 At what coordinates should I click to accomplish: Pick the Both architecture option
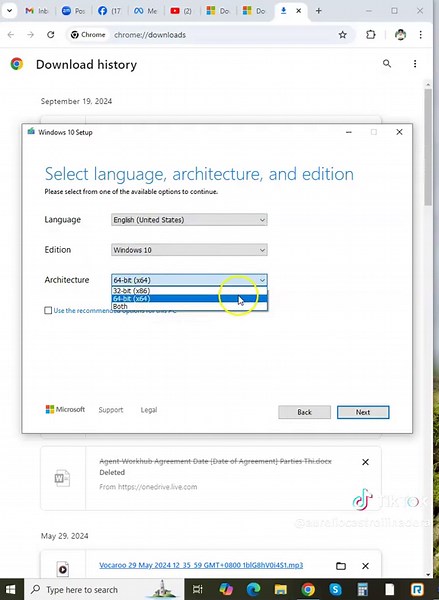click(189, 306)
